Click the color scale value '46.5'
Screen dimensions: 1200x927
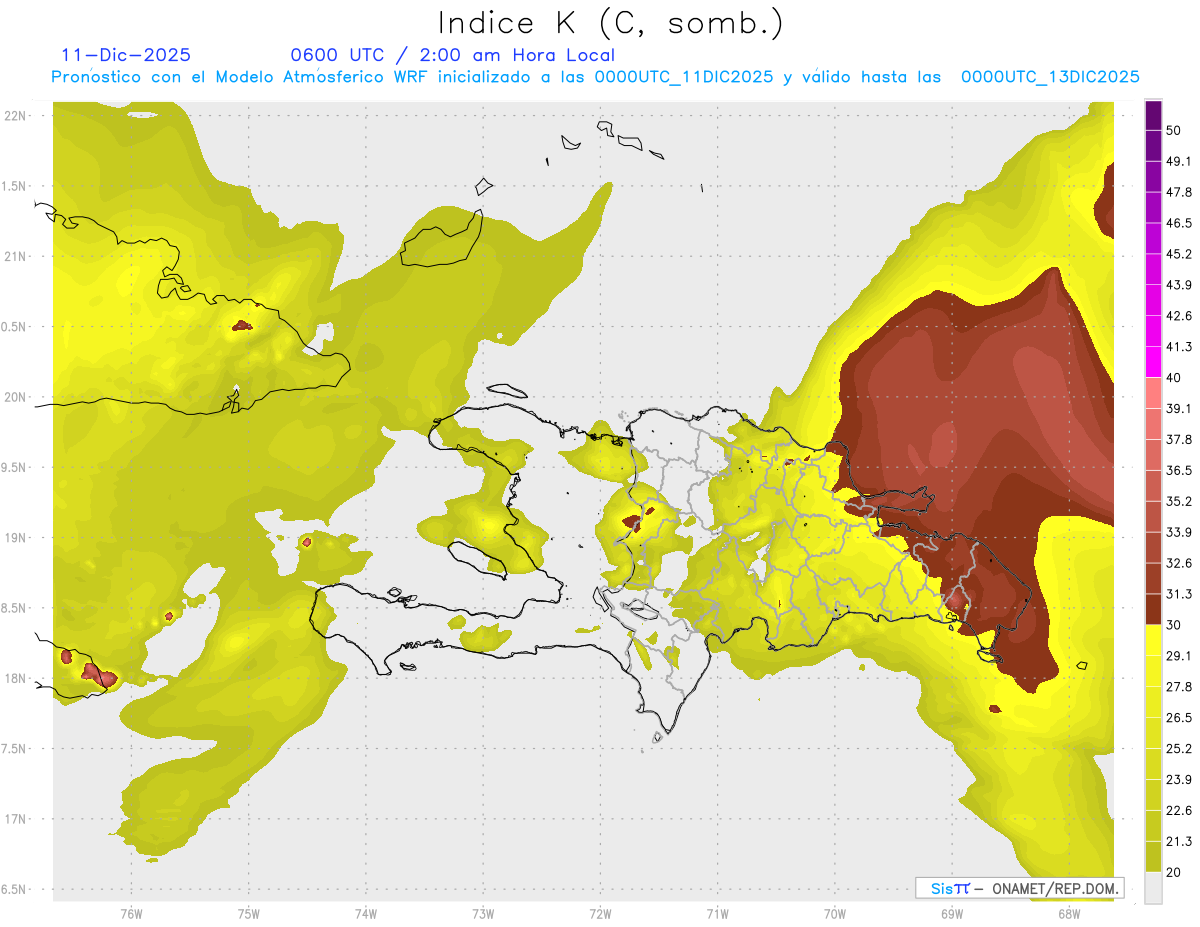coord(1179,223)
